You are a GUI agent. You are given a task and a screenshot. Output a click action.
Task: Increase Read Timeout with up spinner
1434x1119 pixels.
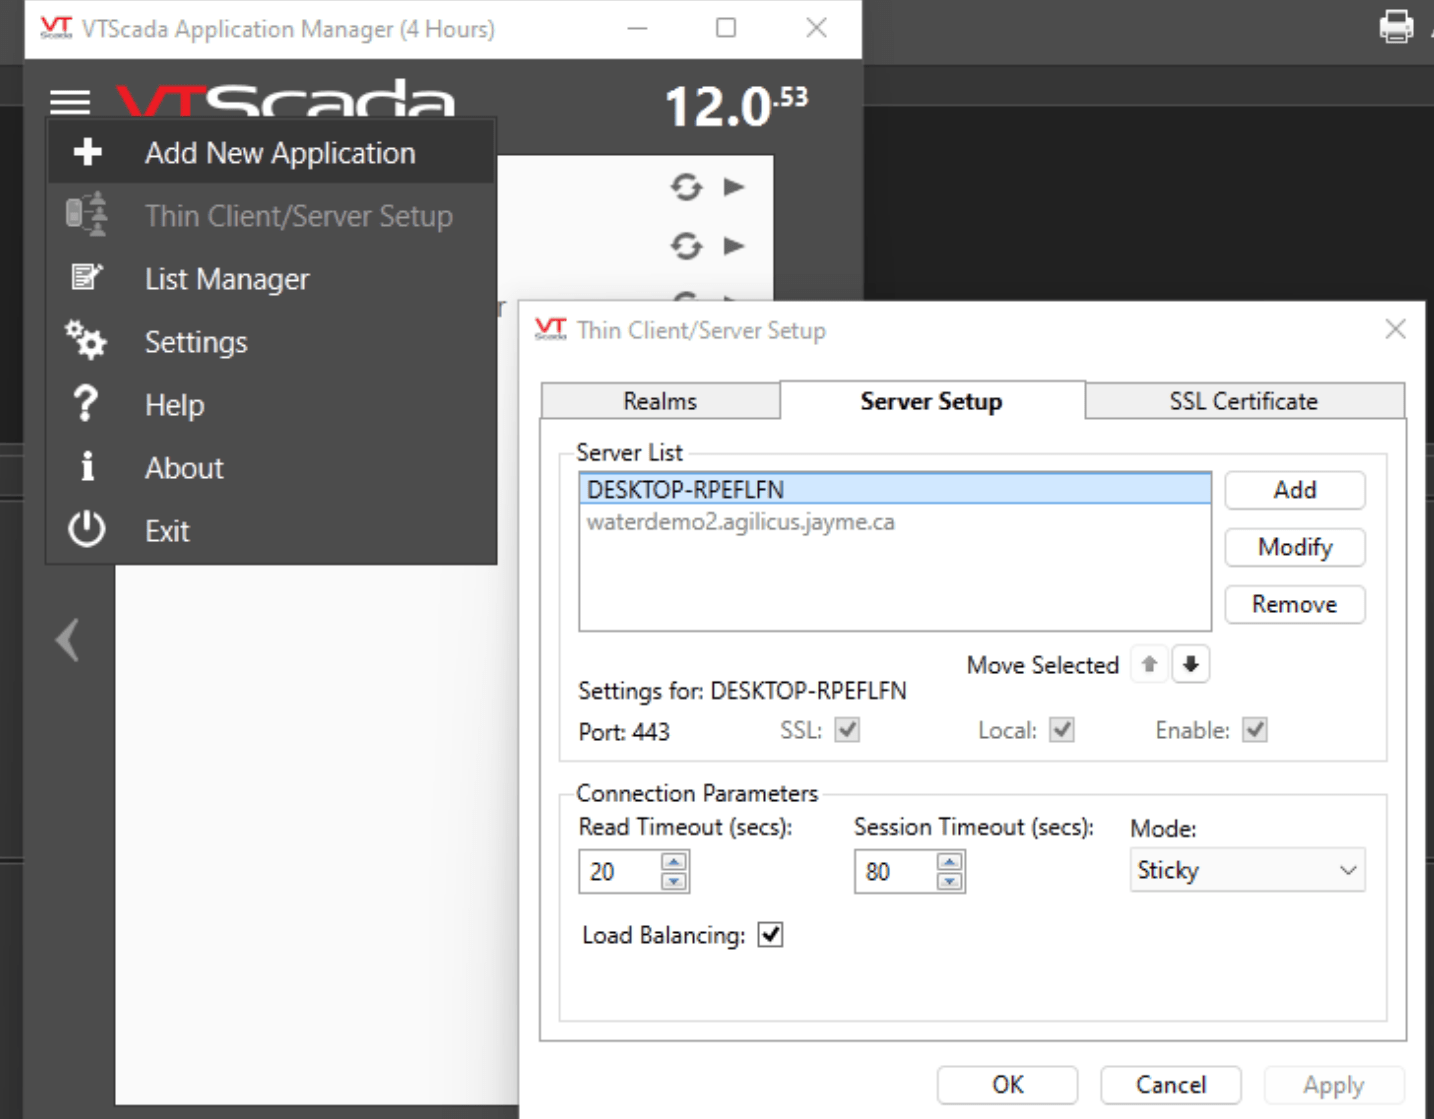point(674,861)
